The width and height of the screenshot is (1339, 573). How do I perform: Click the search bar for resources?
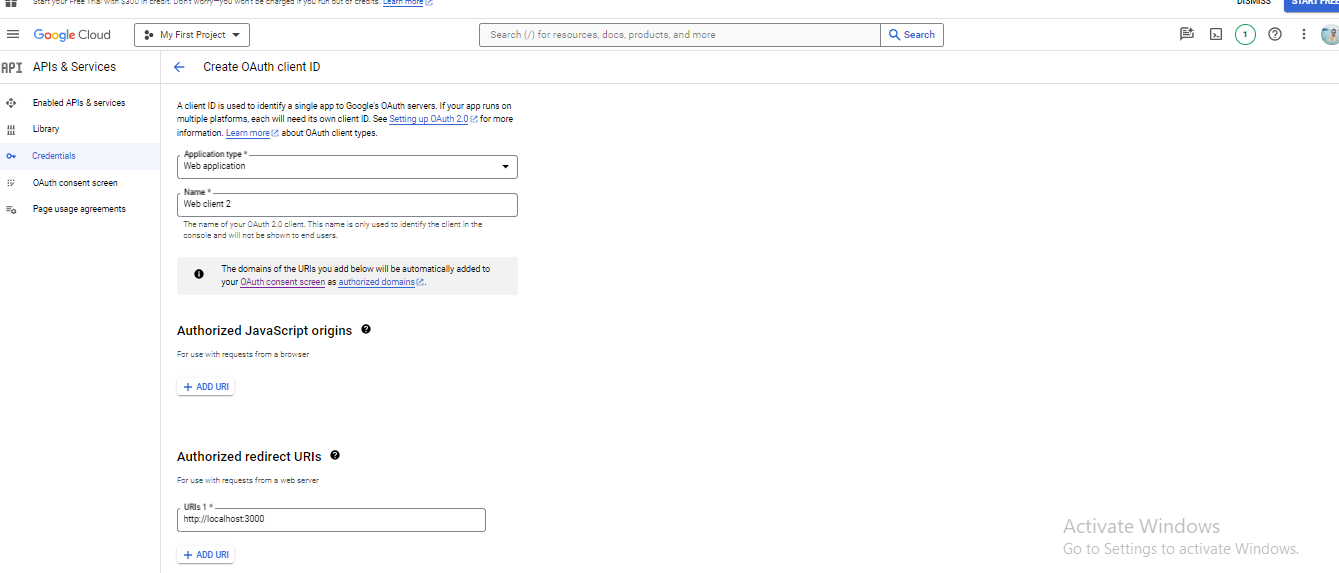[x=679, y=35]
